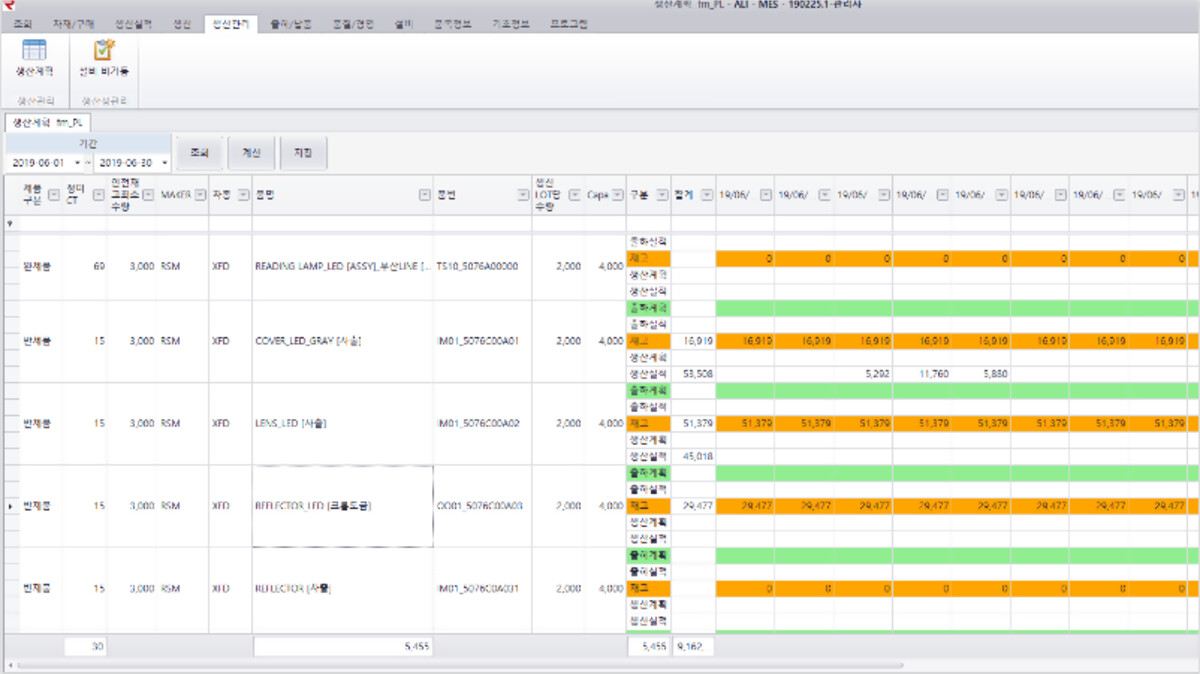Click the red application logo icon

tap(8, 6)
